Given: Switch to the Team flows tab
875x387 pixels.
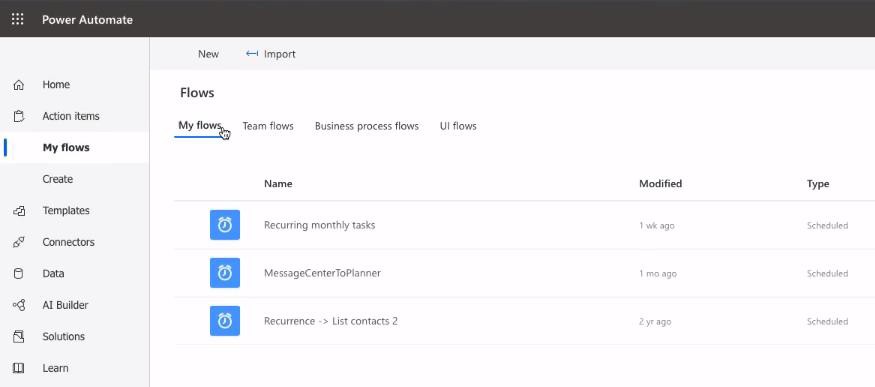Looking at the screenshot, I should 268,126.
